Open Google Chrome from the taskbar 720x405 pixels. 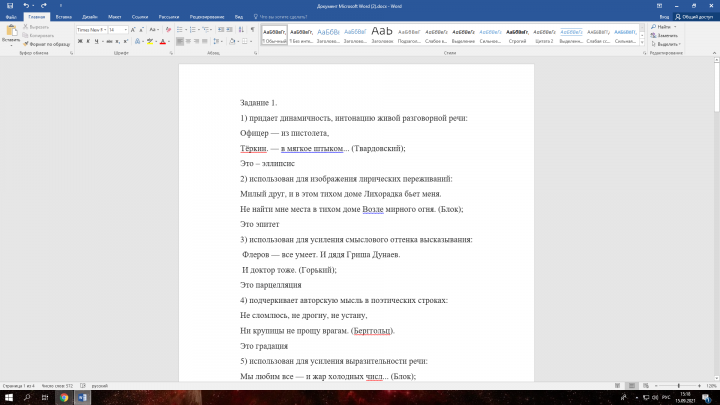[x=64, y=397]
